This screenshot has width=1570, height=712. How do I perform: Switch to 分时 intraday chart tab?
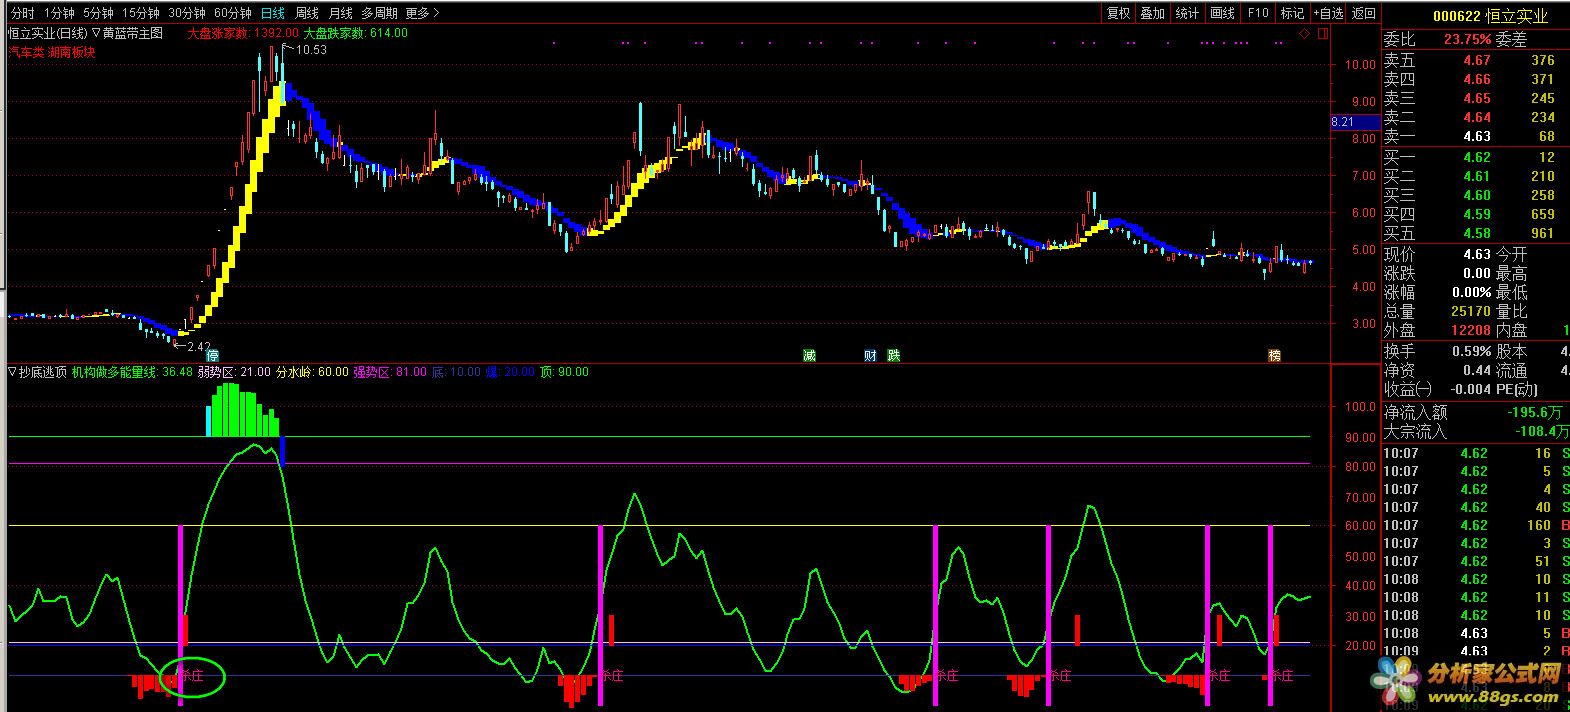22,13
